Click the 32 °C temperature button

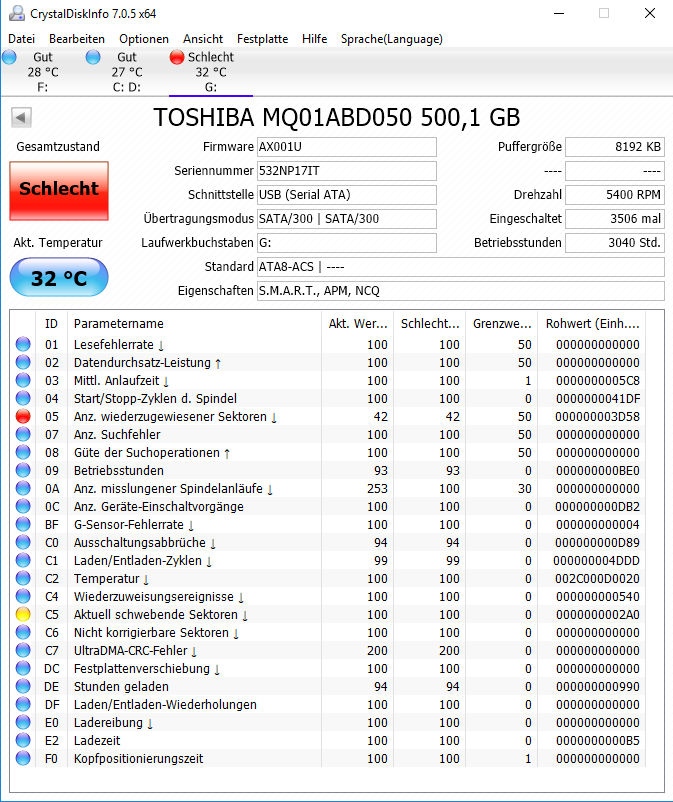click(59, 277)
